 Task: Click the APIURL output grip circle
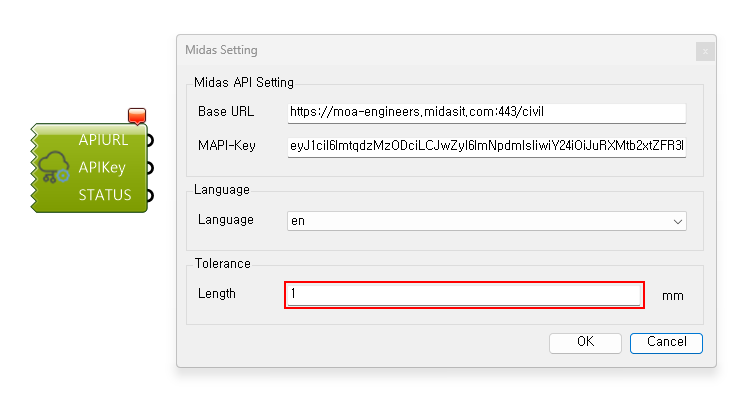pyautogui.click(x=150, y=140)
